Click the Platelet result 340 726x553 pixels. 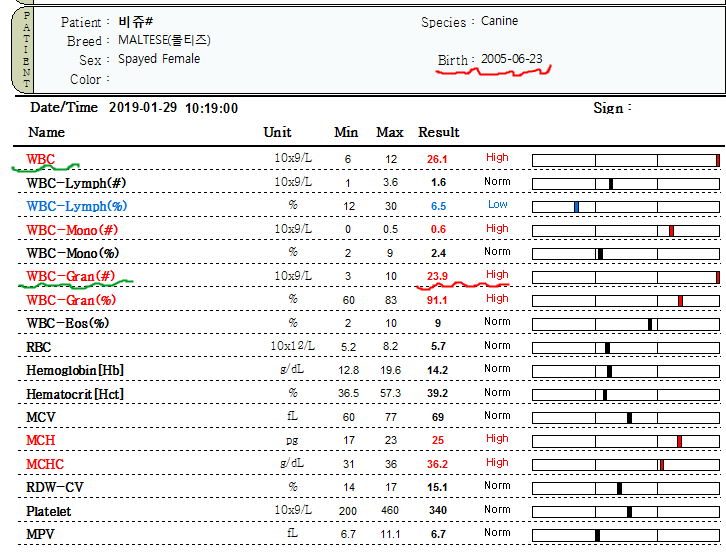pos(438,510)
